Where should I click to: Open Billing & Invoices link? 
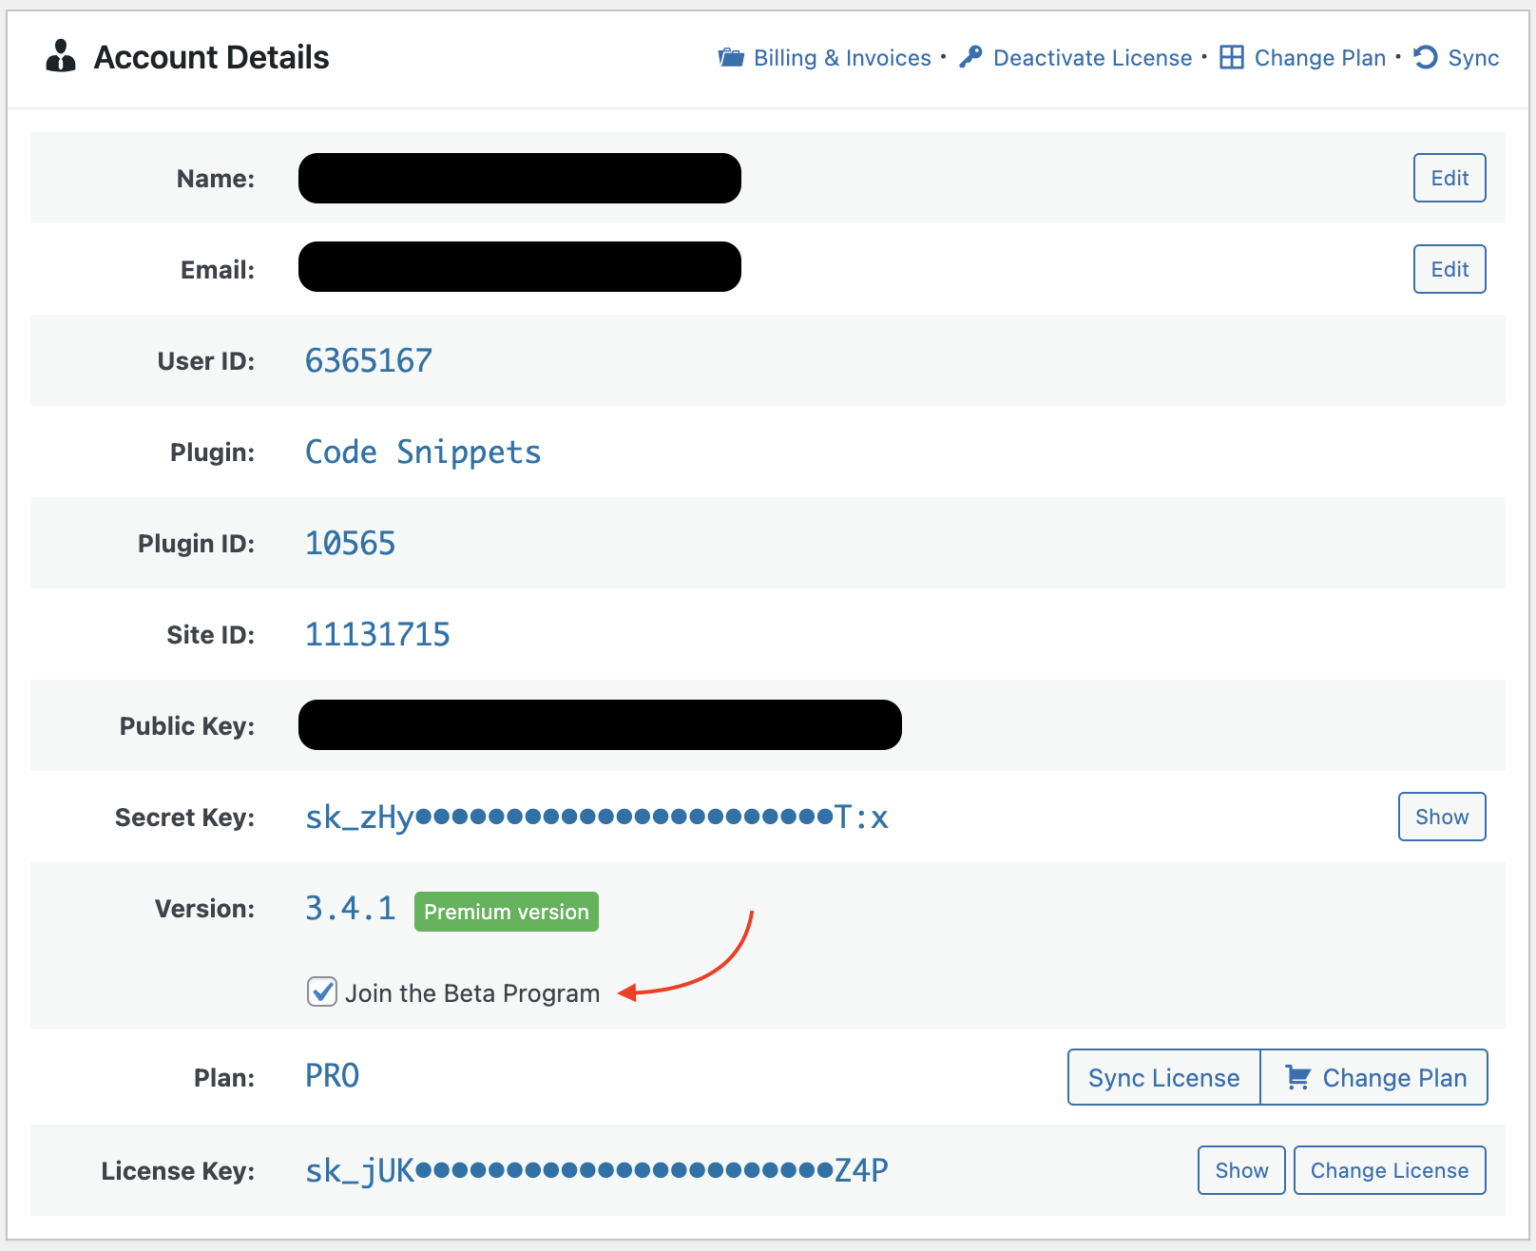pyautogui.click(x=842, y=58)
